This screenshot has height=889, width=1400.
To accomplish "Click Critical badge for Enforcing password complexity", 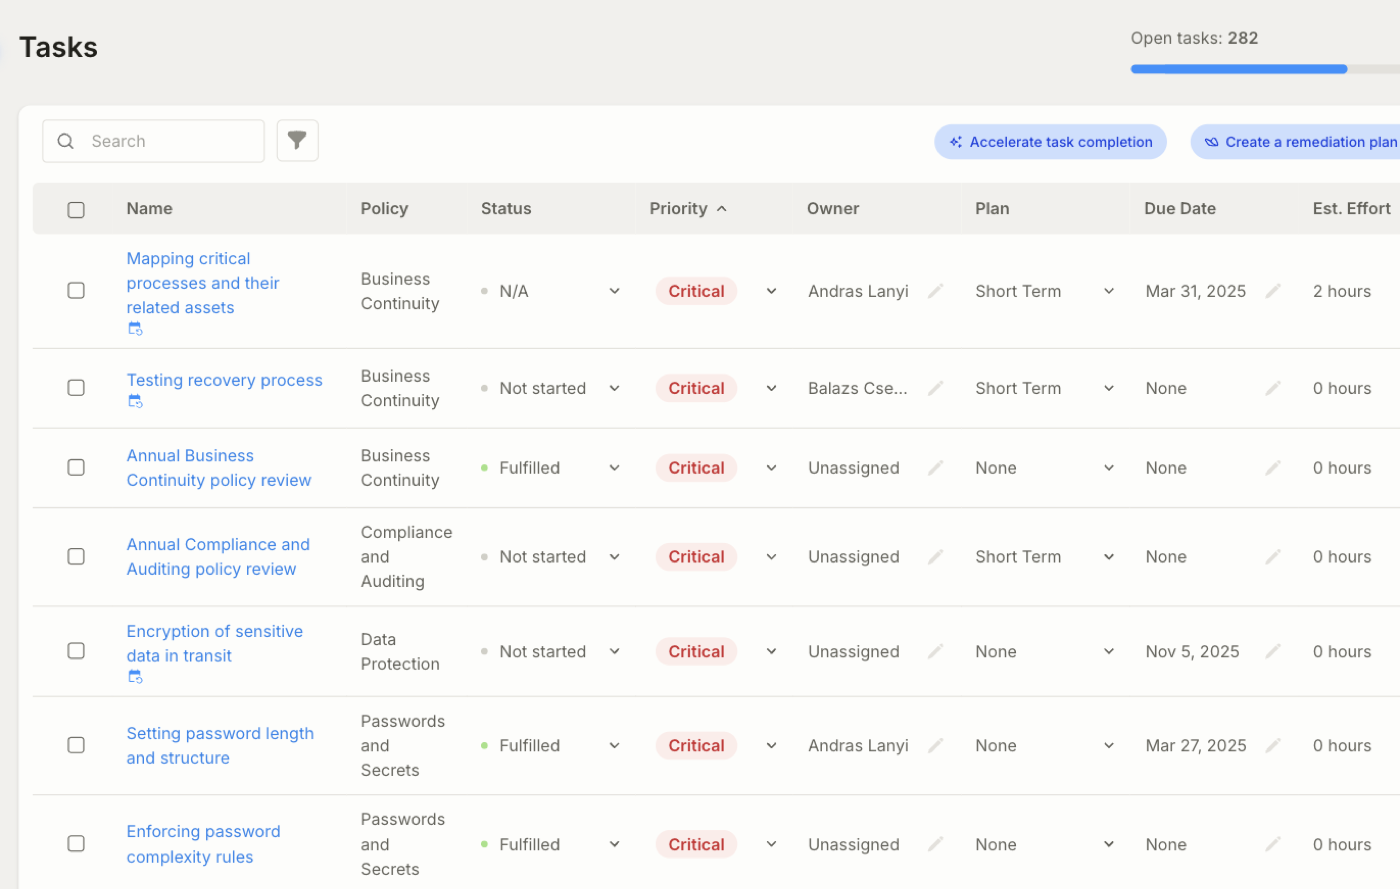I will (x=696, y=844).
